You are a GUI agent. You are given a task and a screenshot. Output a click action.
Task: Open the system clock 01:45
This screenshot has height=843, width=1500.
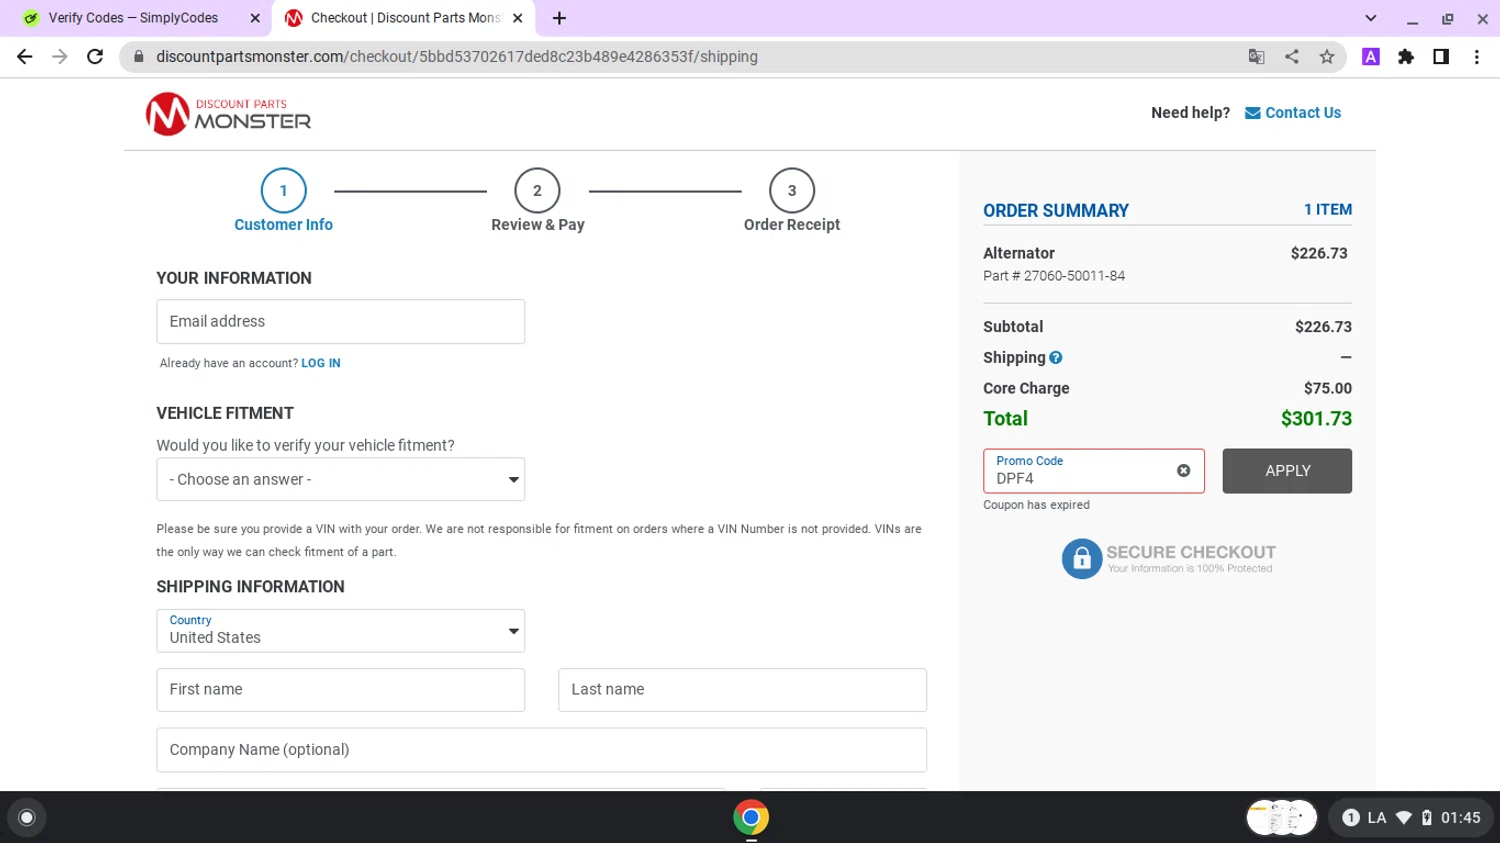point(1460,818)
